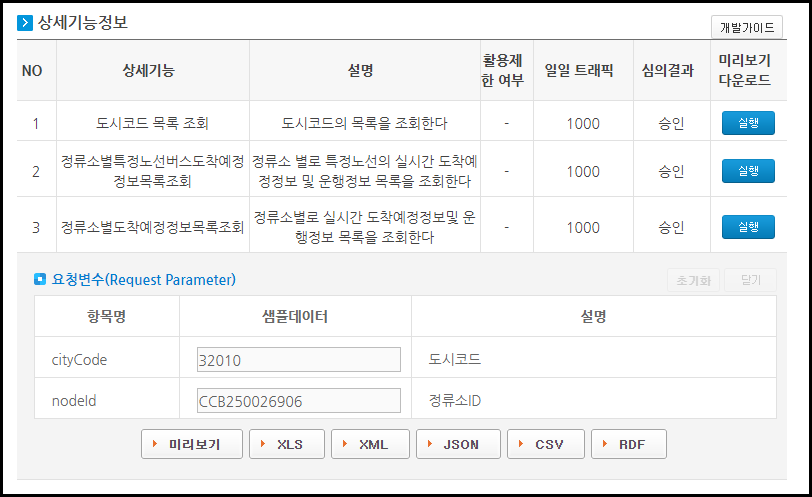Click the cityCode parameter name
Screen dimensions: 812x497
[79, 360]
